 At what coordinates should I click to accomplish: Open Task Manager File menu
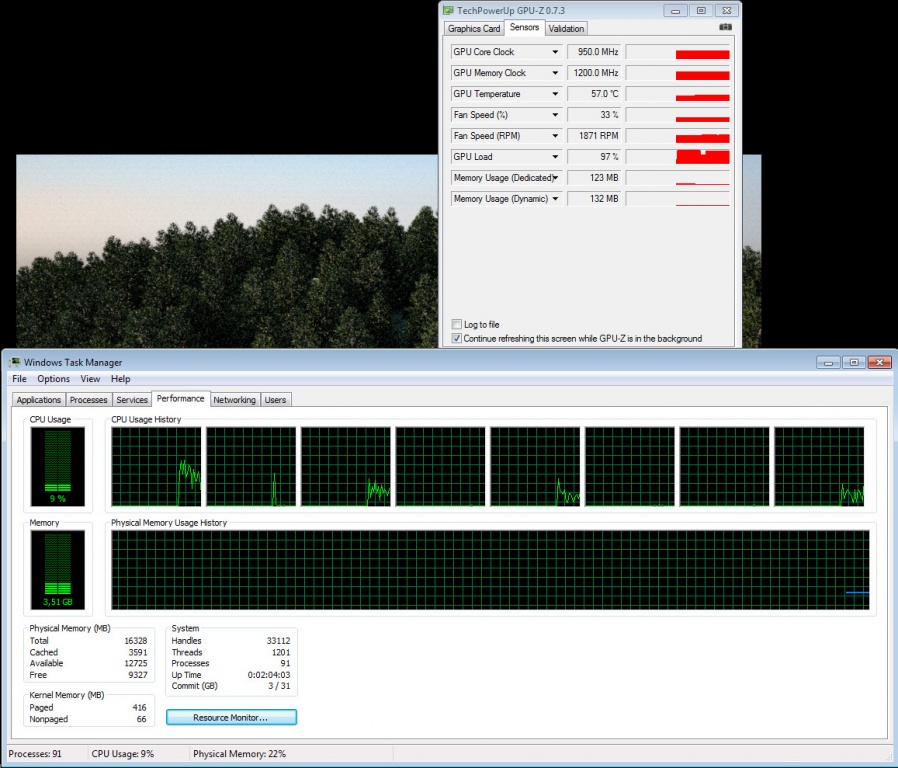point(19,379)
